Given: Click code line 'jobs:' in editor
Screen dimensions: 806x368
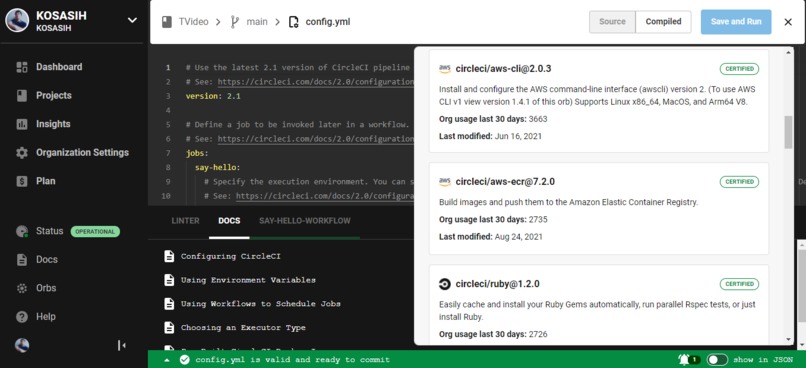Looking at the screenshot, I should [x=197, y=153].
